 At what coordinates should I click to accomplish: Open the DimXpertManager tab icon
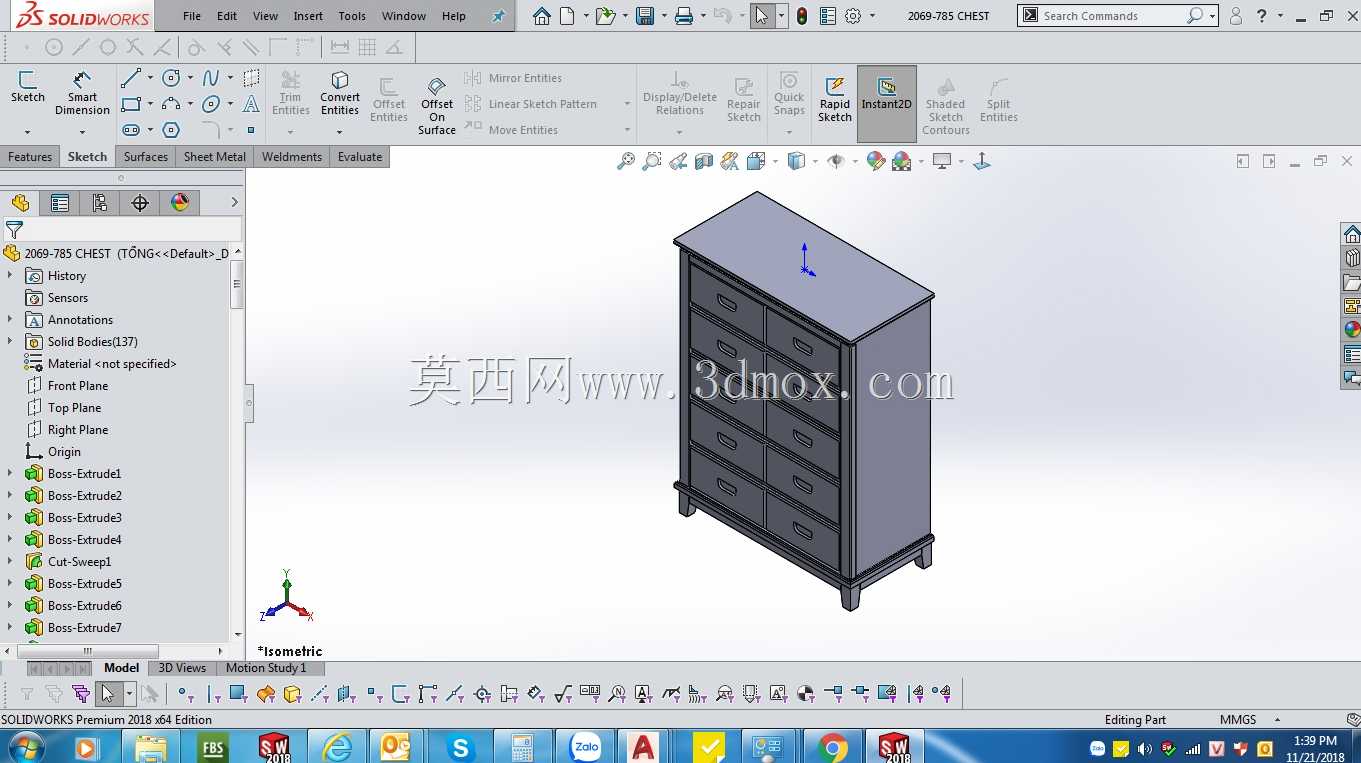click(140, 203)
